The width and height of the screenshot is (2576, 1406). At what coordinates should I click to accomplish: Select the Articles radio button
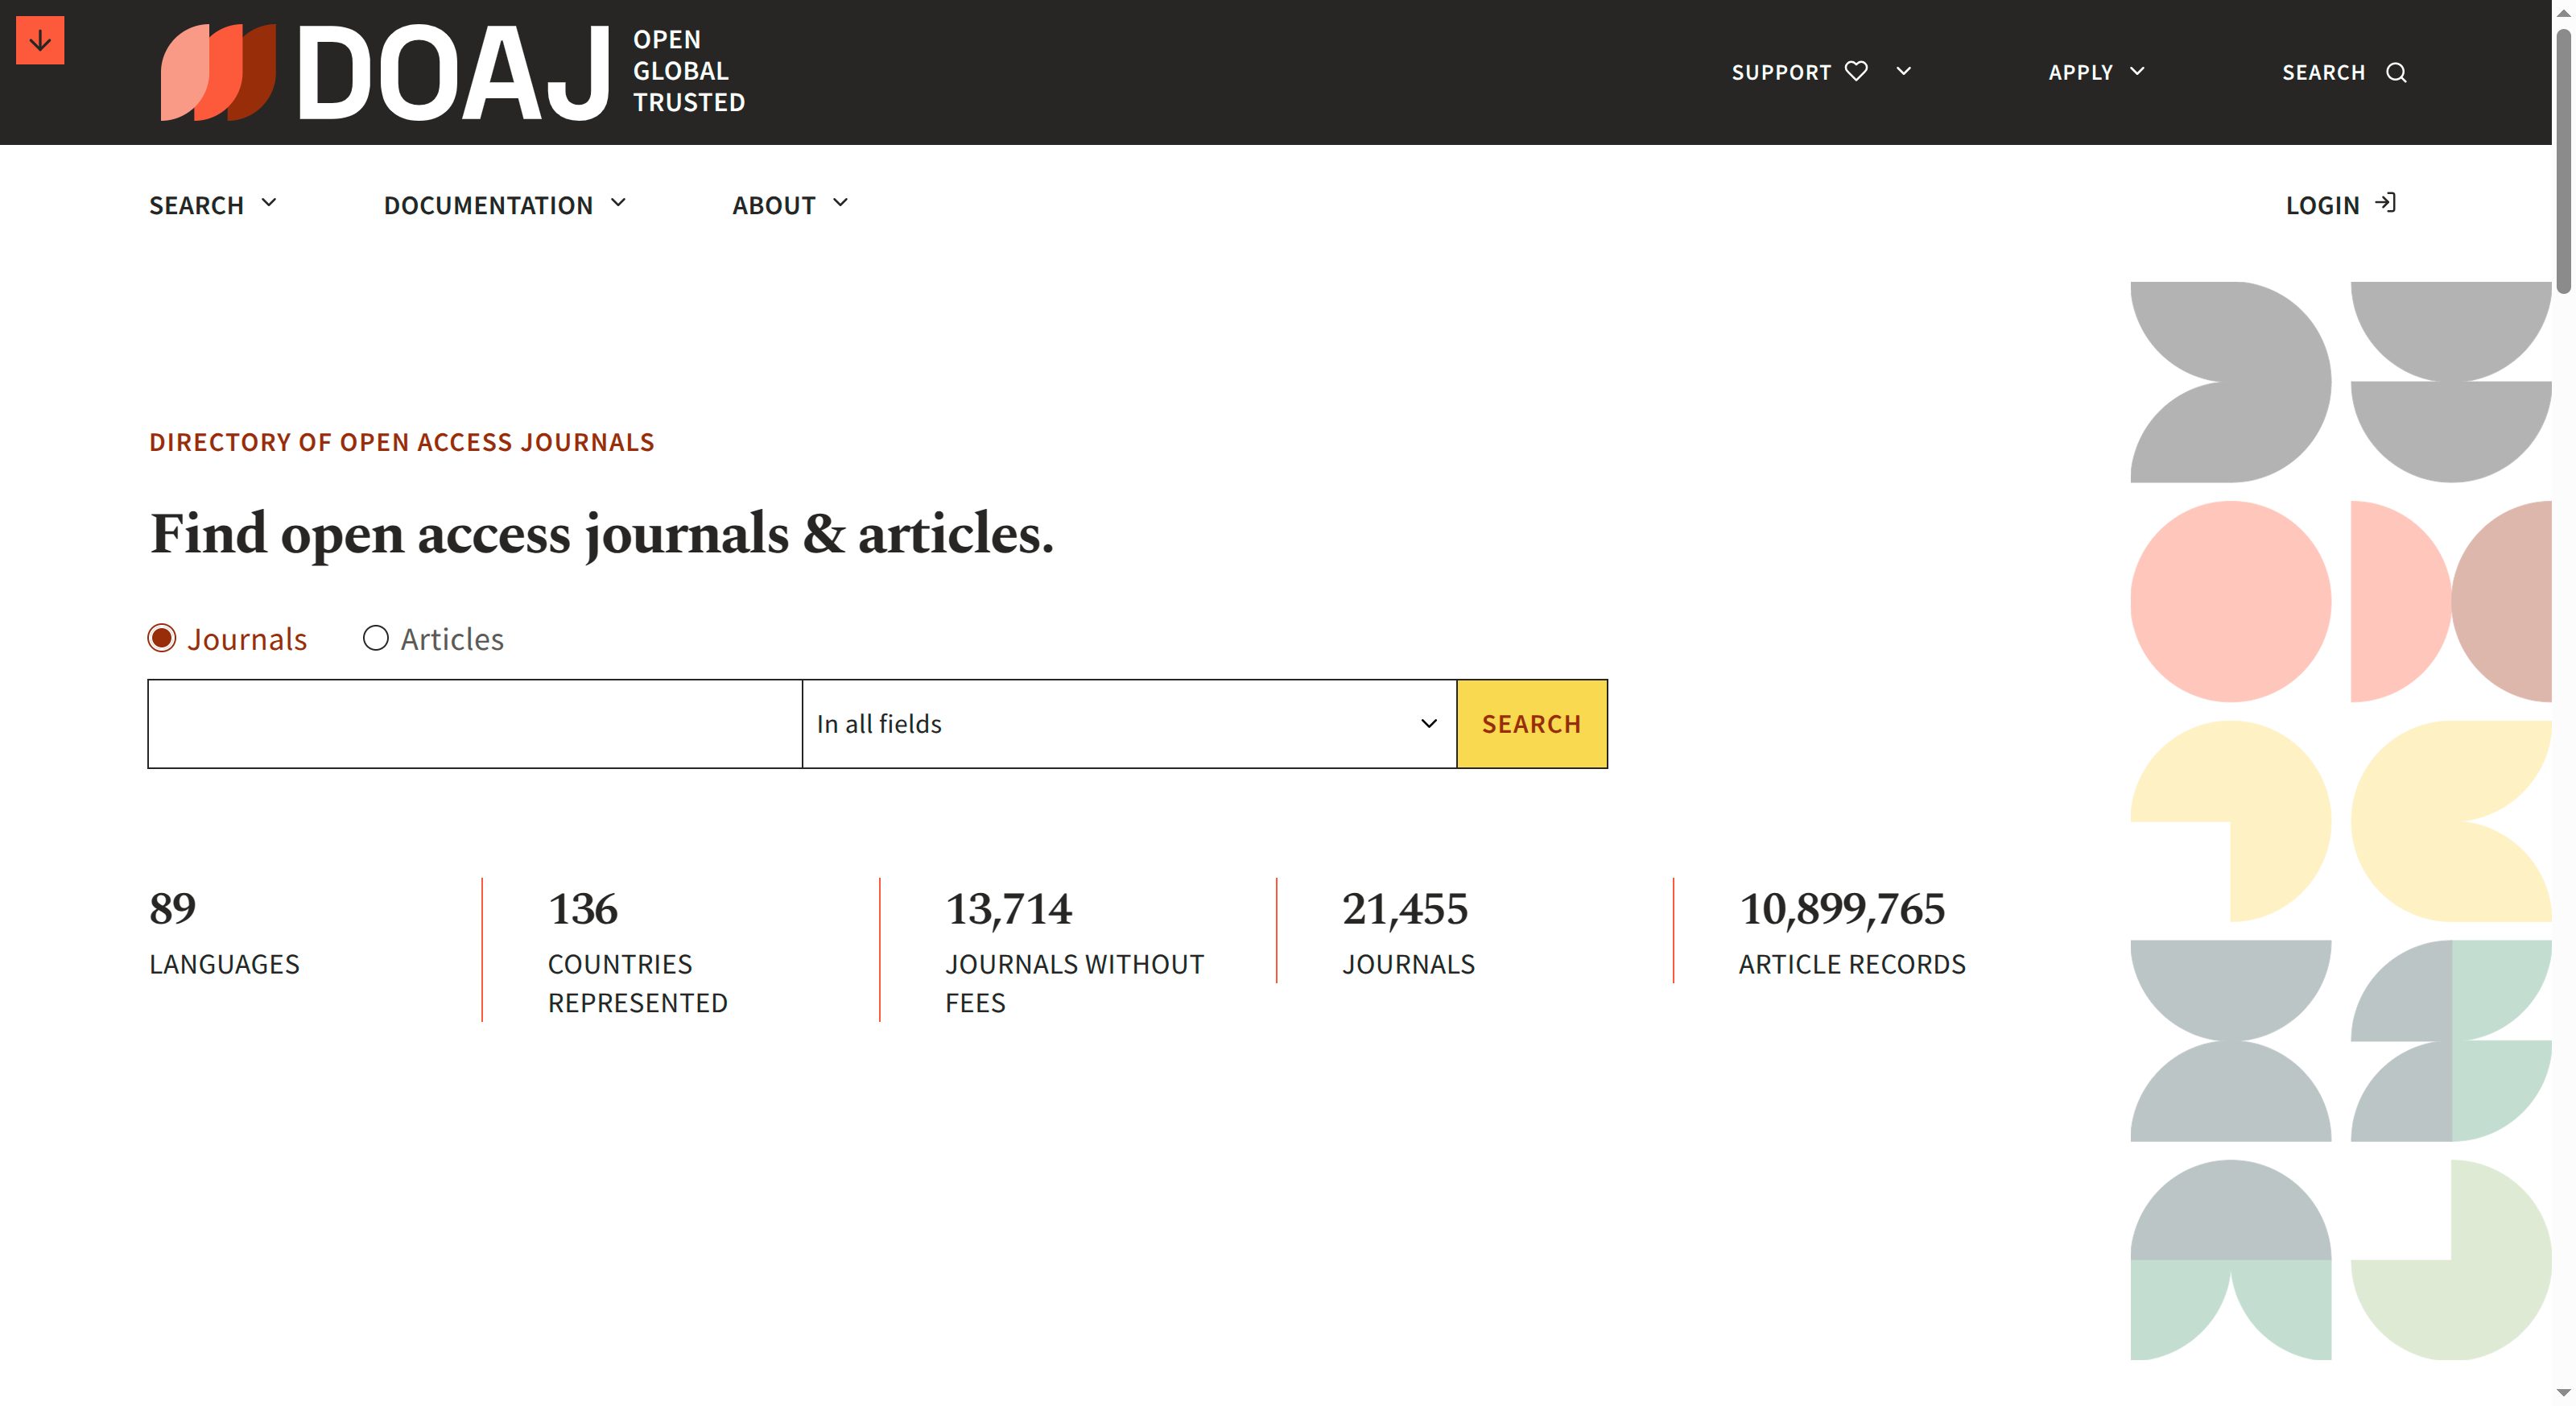tap(376, 637)
